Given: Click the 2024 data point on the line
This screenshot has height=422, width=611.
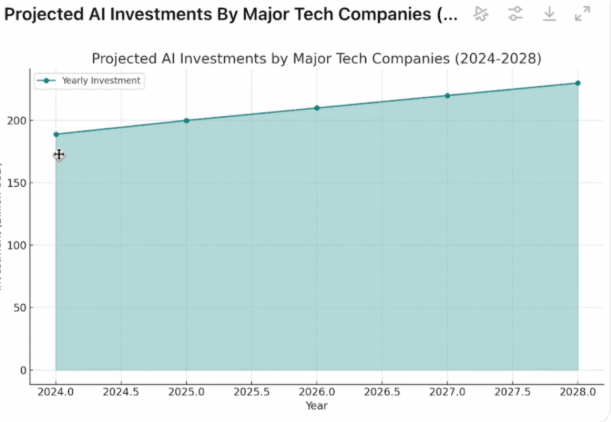Looking at the screenshot, I should coord(56,134).
